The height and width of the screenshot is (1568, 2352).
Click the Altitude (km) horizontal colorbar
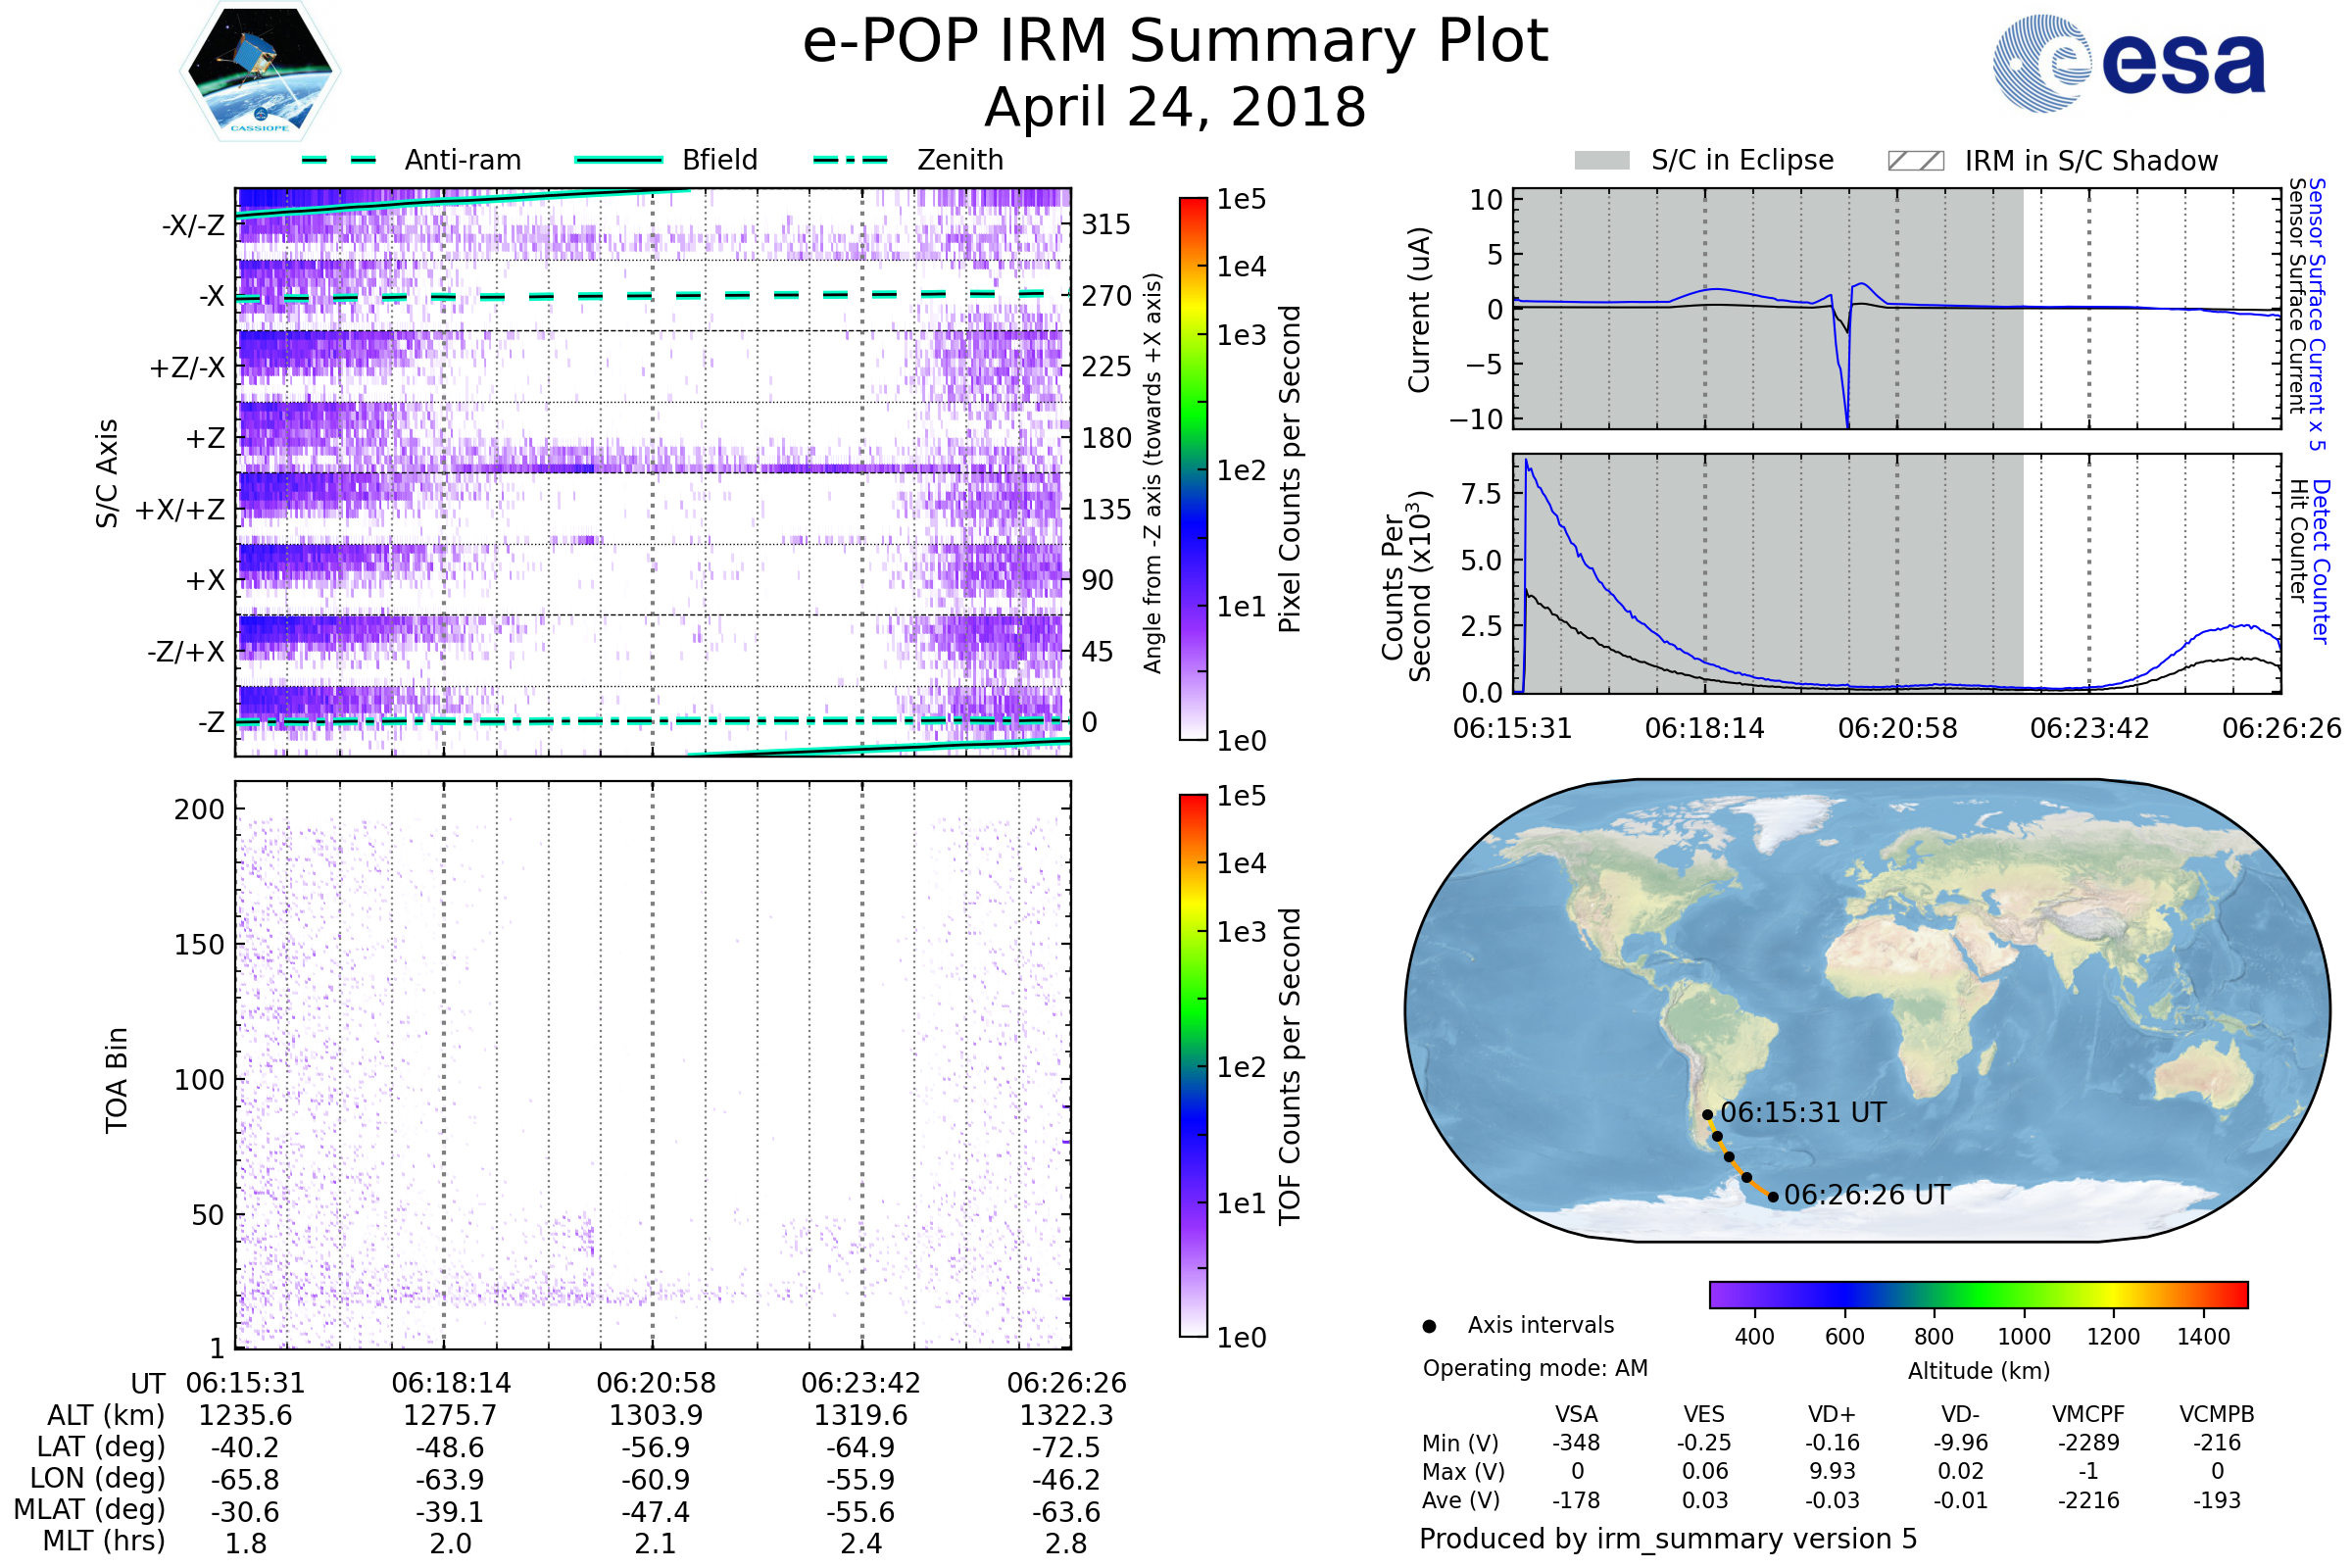[1978, 1294]
